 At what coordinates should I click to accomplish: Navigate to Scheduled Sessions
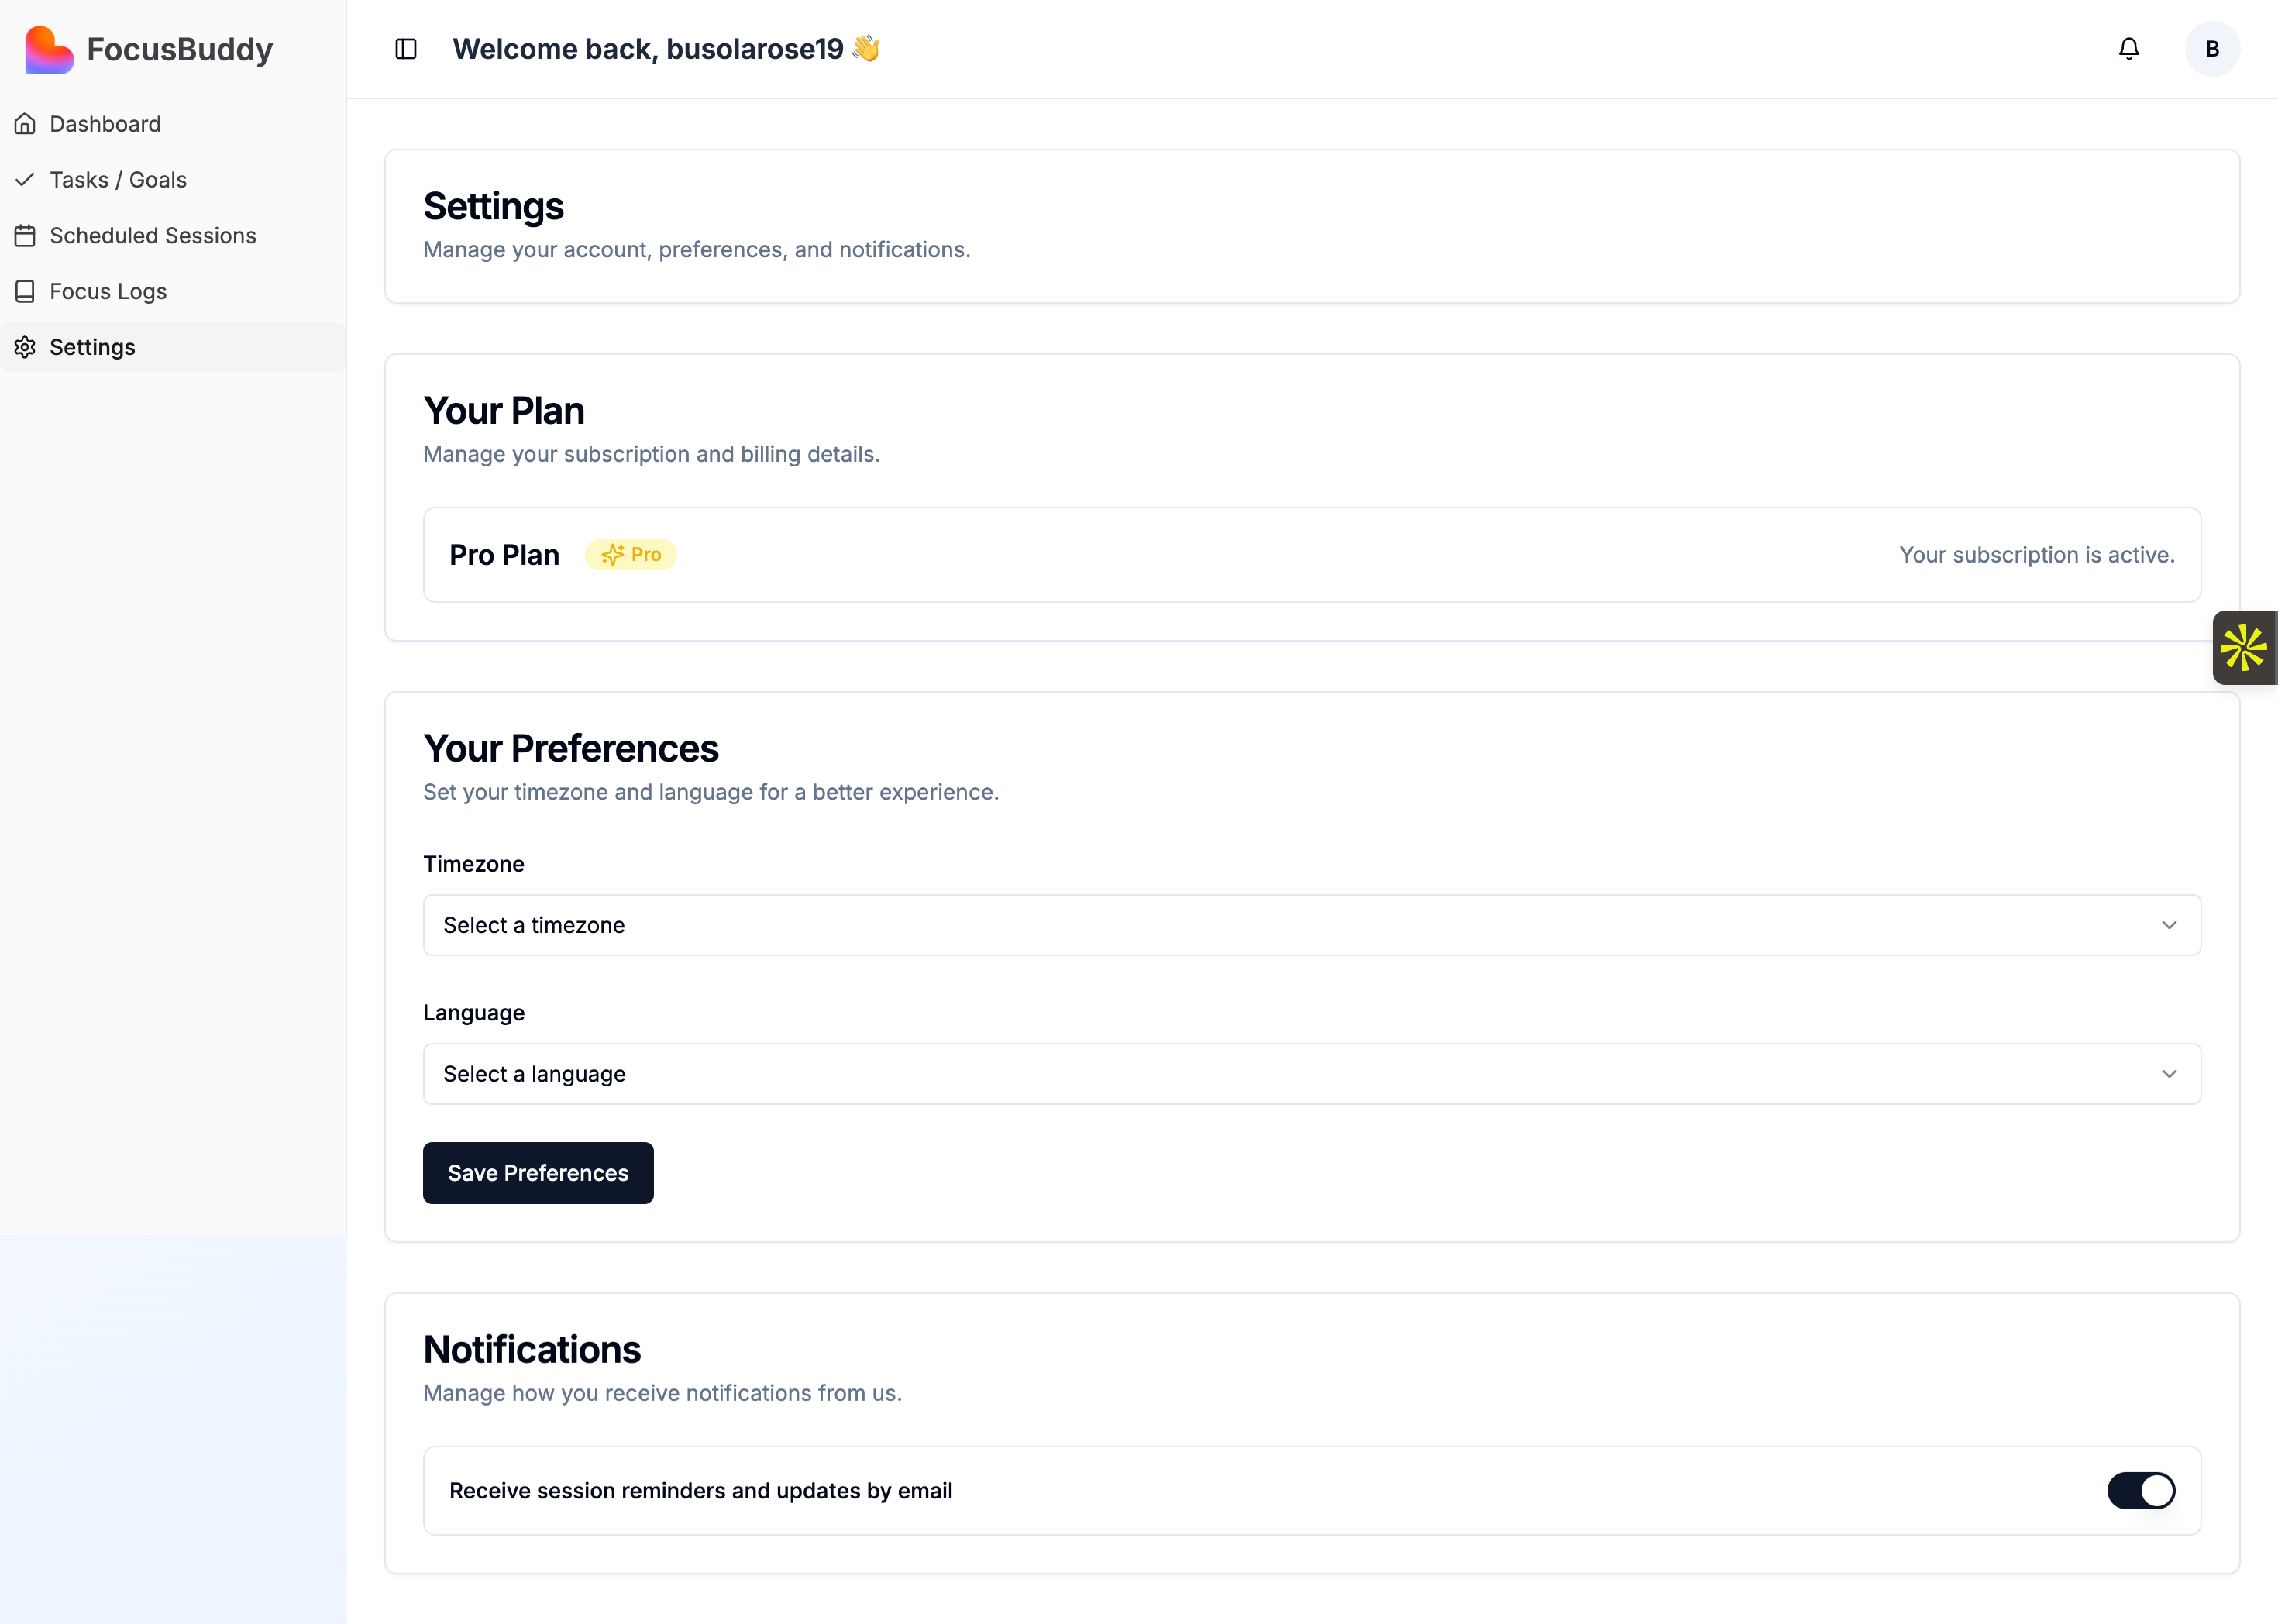coord(153,236)
